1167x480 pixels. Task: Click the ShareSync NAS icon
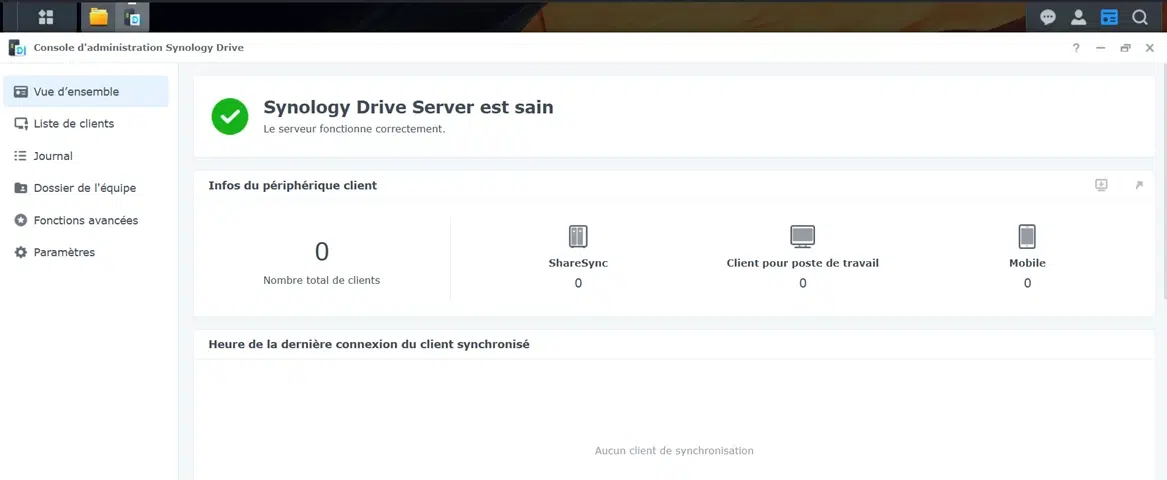[x=578, y=237]
